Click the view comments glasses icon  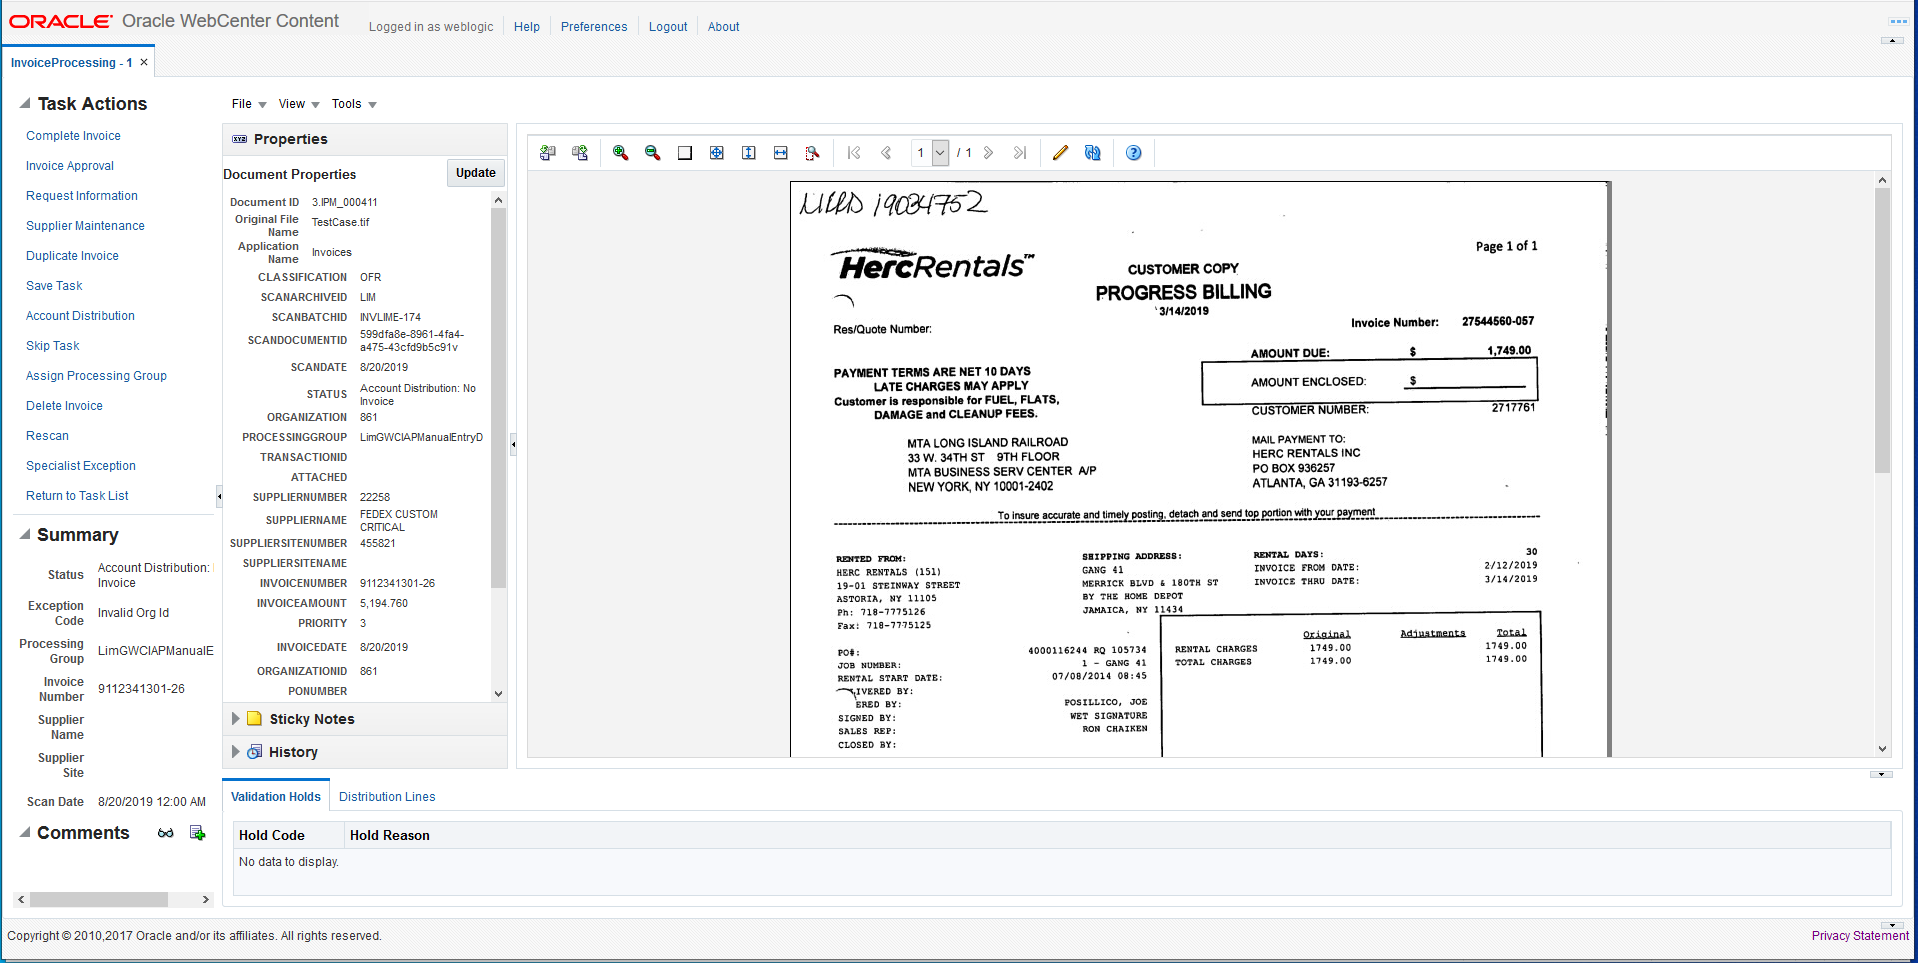166,833
